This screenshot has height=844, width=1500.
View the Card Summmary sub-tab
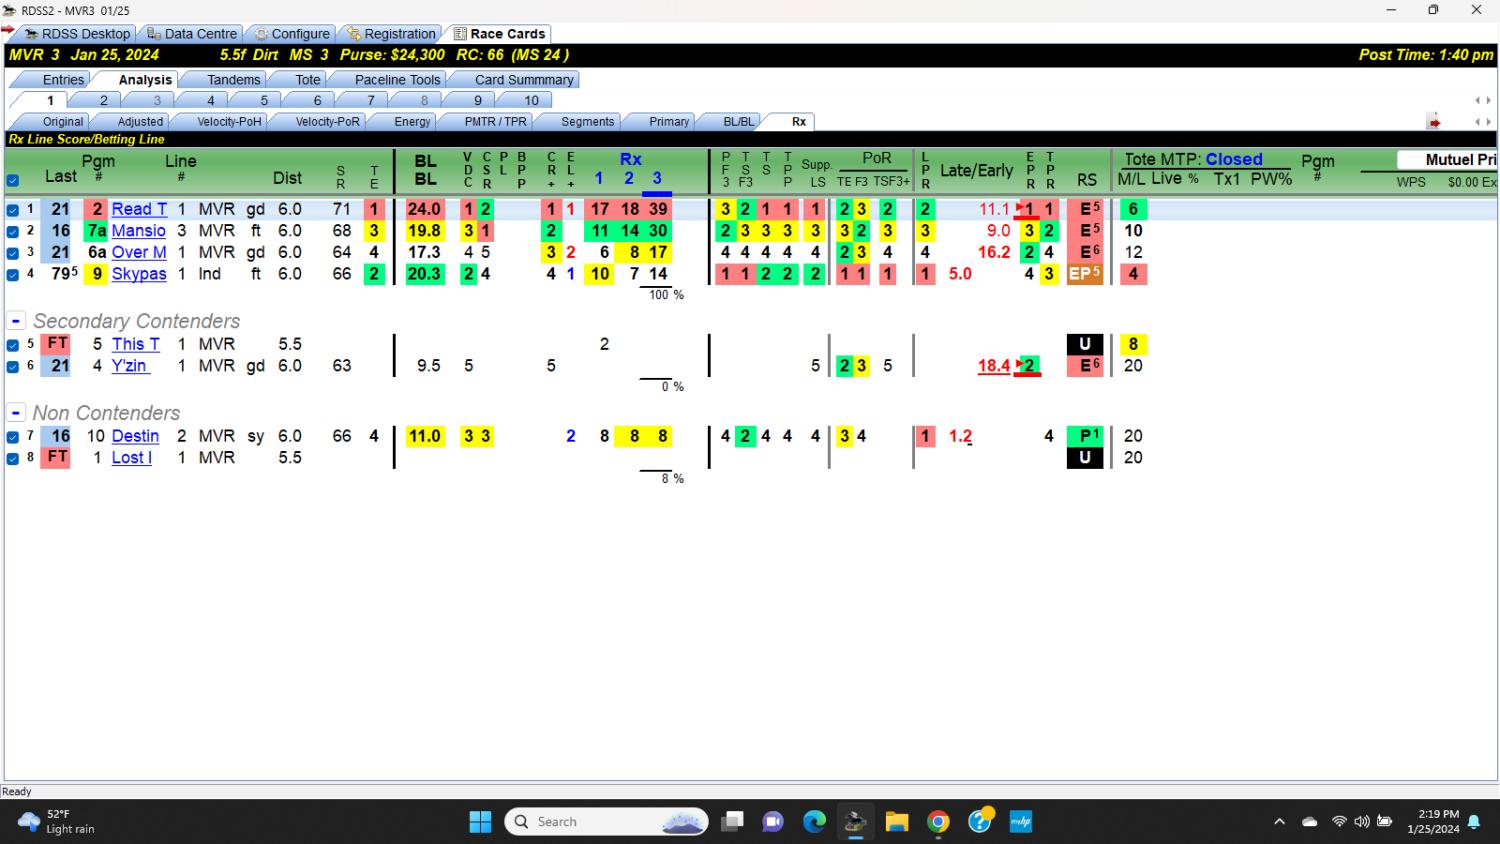(524, 80)
